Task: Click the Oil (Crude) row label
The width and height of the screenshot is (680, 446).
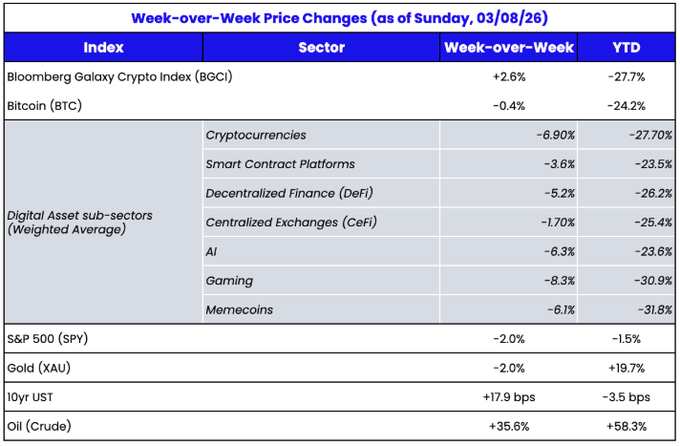Action: (41, 426)
